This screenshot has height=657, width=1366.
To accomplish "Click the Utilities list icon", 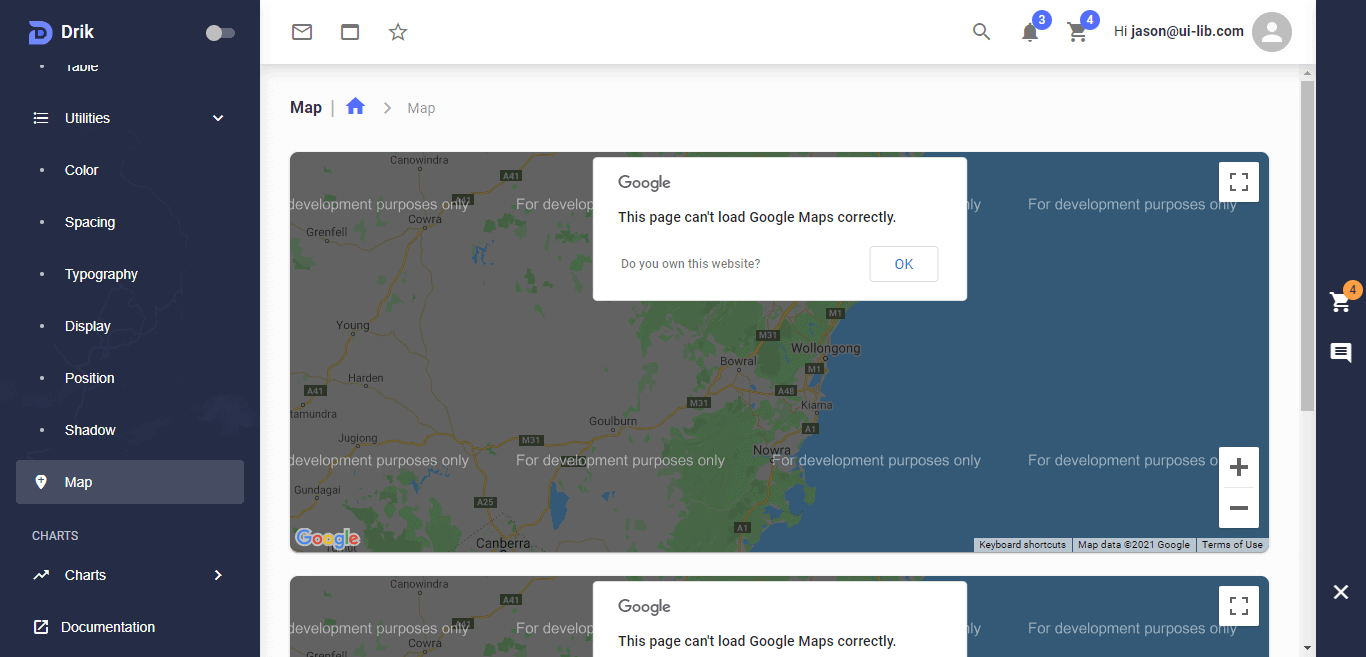I will (41, 118).
